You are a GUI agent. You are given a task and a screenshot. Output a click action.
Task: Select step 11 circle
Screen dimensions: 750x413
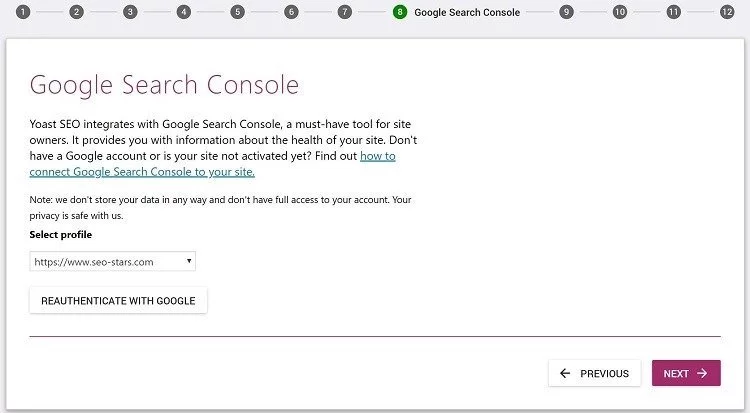673,12
